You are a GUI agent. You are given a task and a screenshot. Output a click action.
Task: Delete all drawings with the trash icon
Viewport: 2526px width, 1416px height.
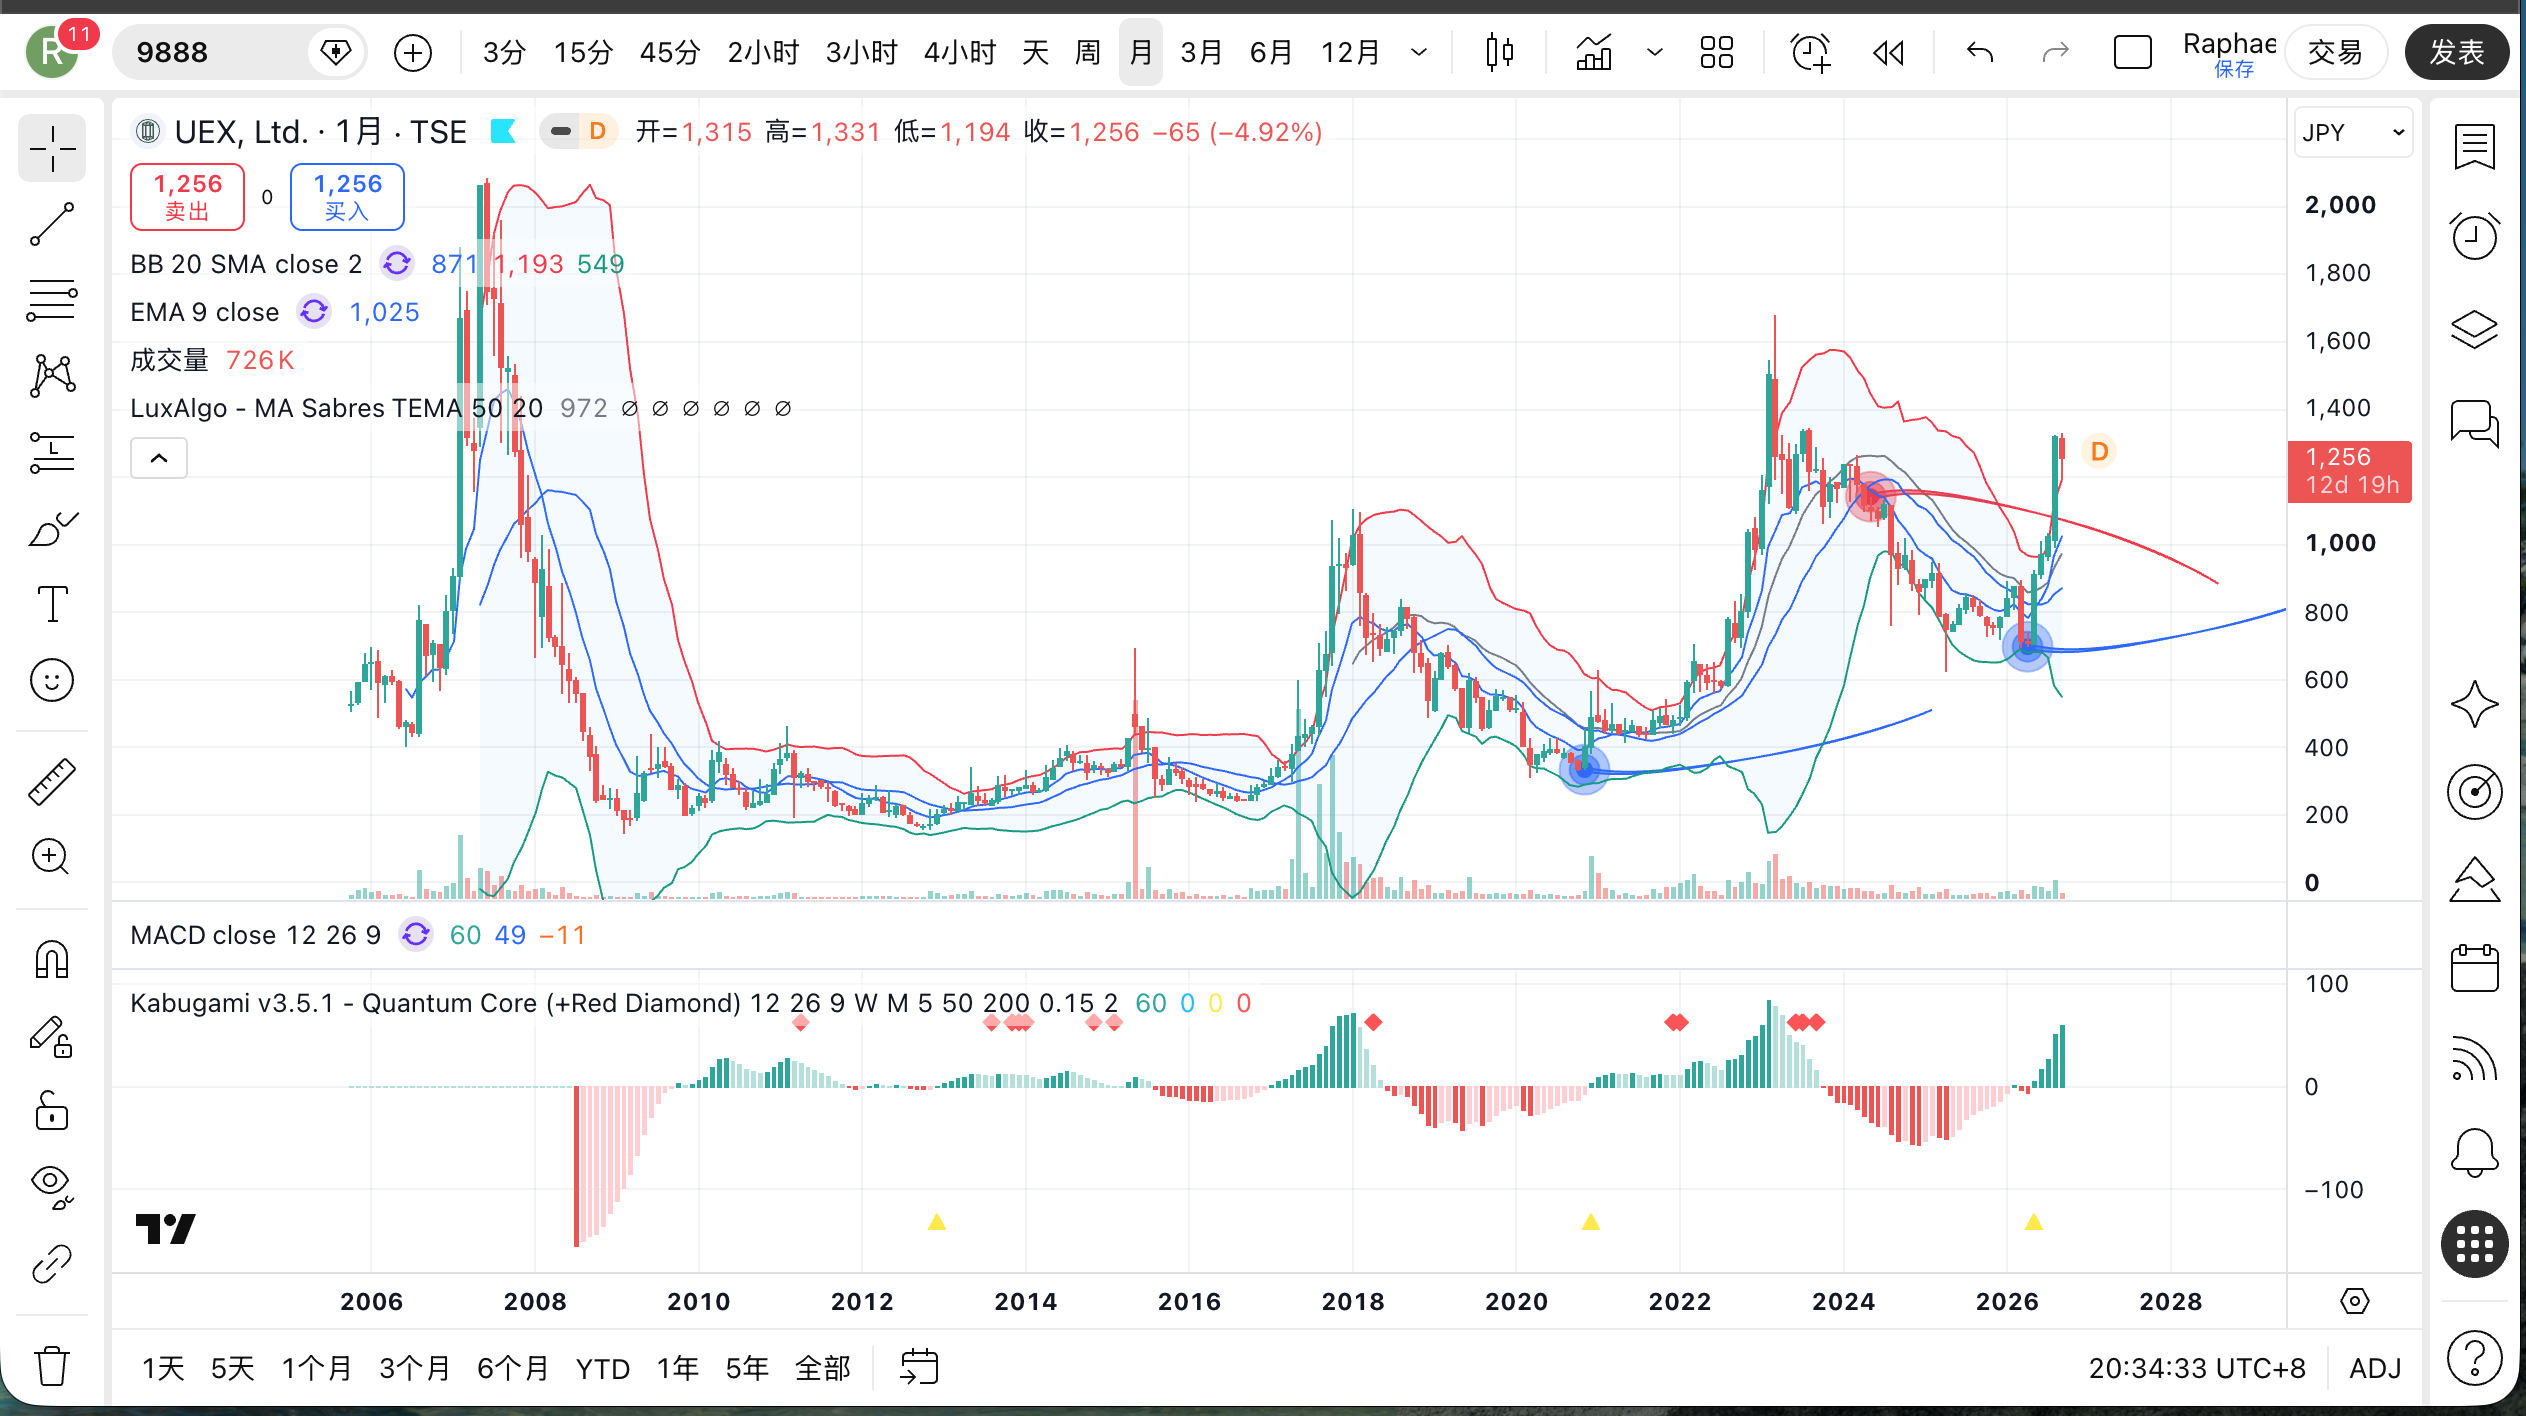pos(52,1365)
